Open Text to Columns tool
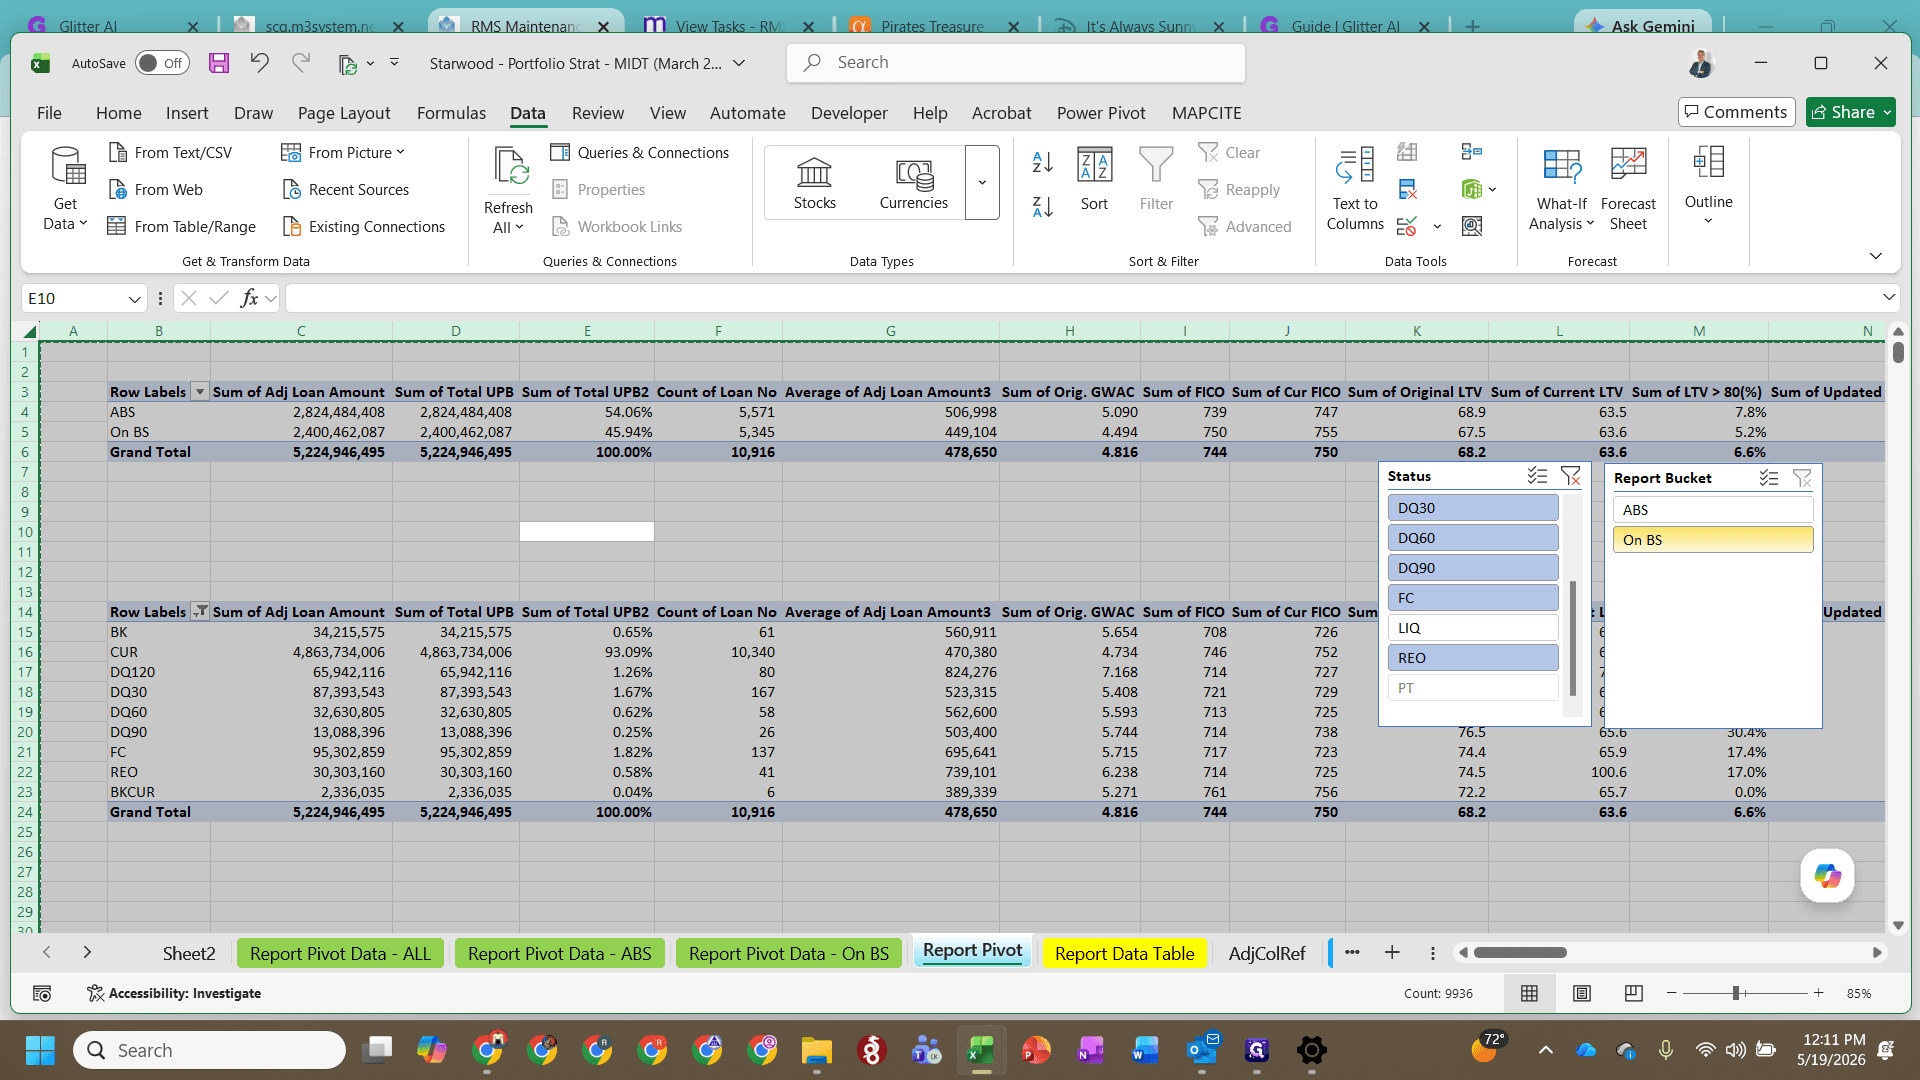Screen dimensions: 1920x1080 click(x=1355, y=189)
